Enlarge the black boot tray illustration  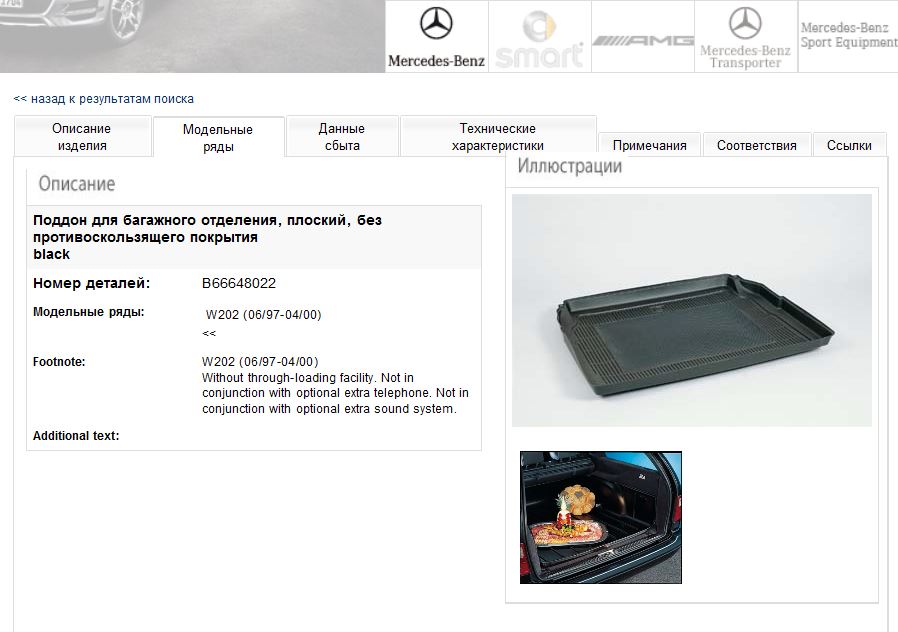pyautogui.click(x=692, y=310)
